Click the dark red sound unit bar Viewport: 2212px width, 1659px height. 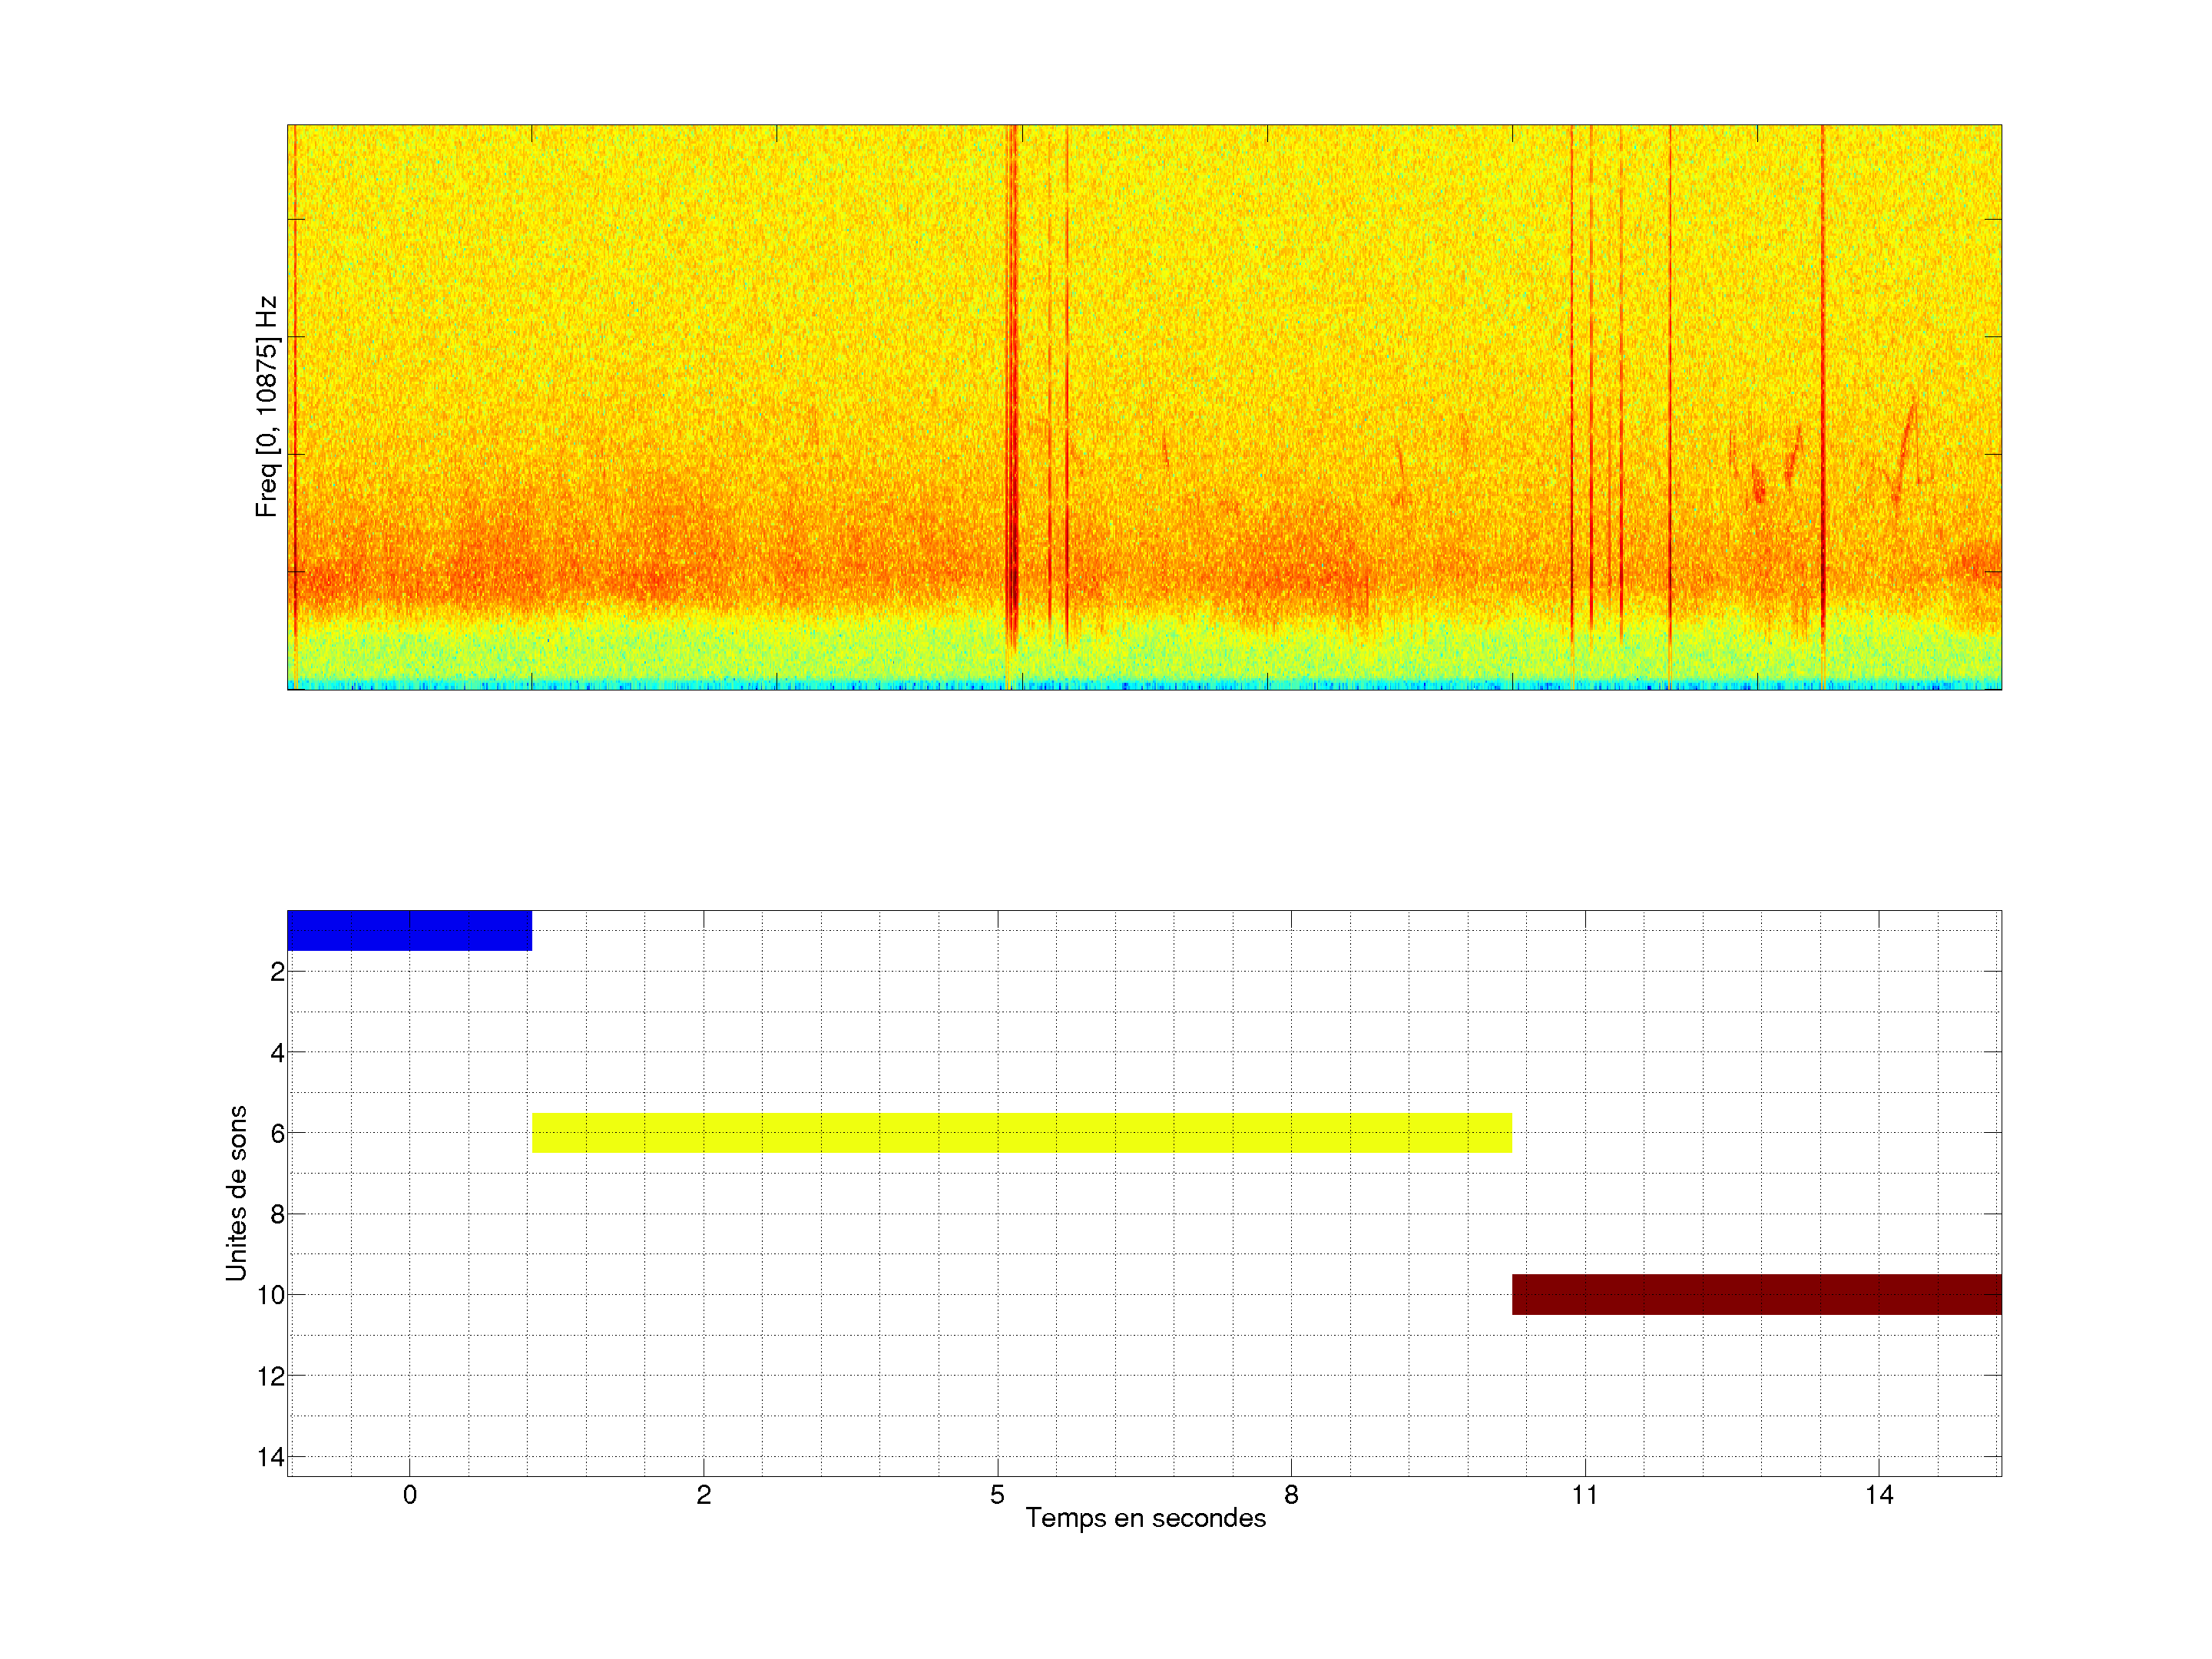click(1756, 1294)
